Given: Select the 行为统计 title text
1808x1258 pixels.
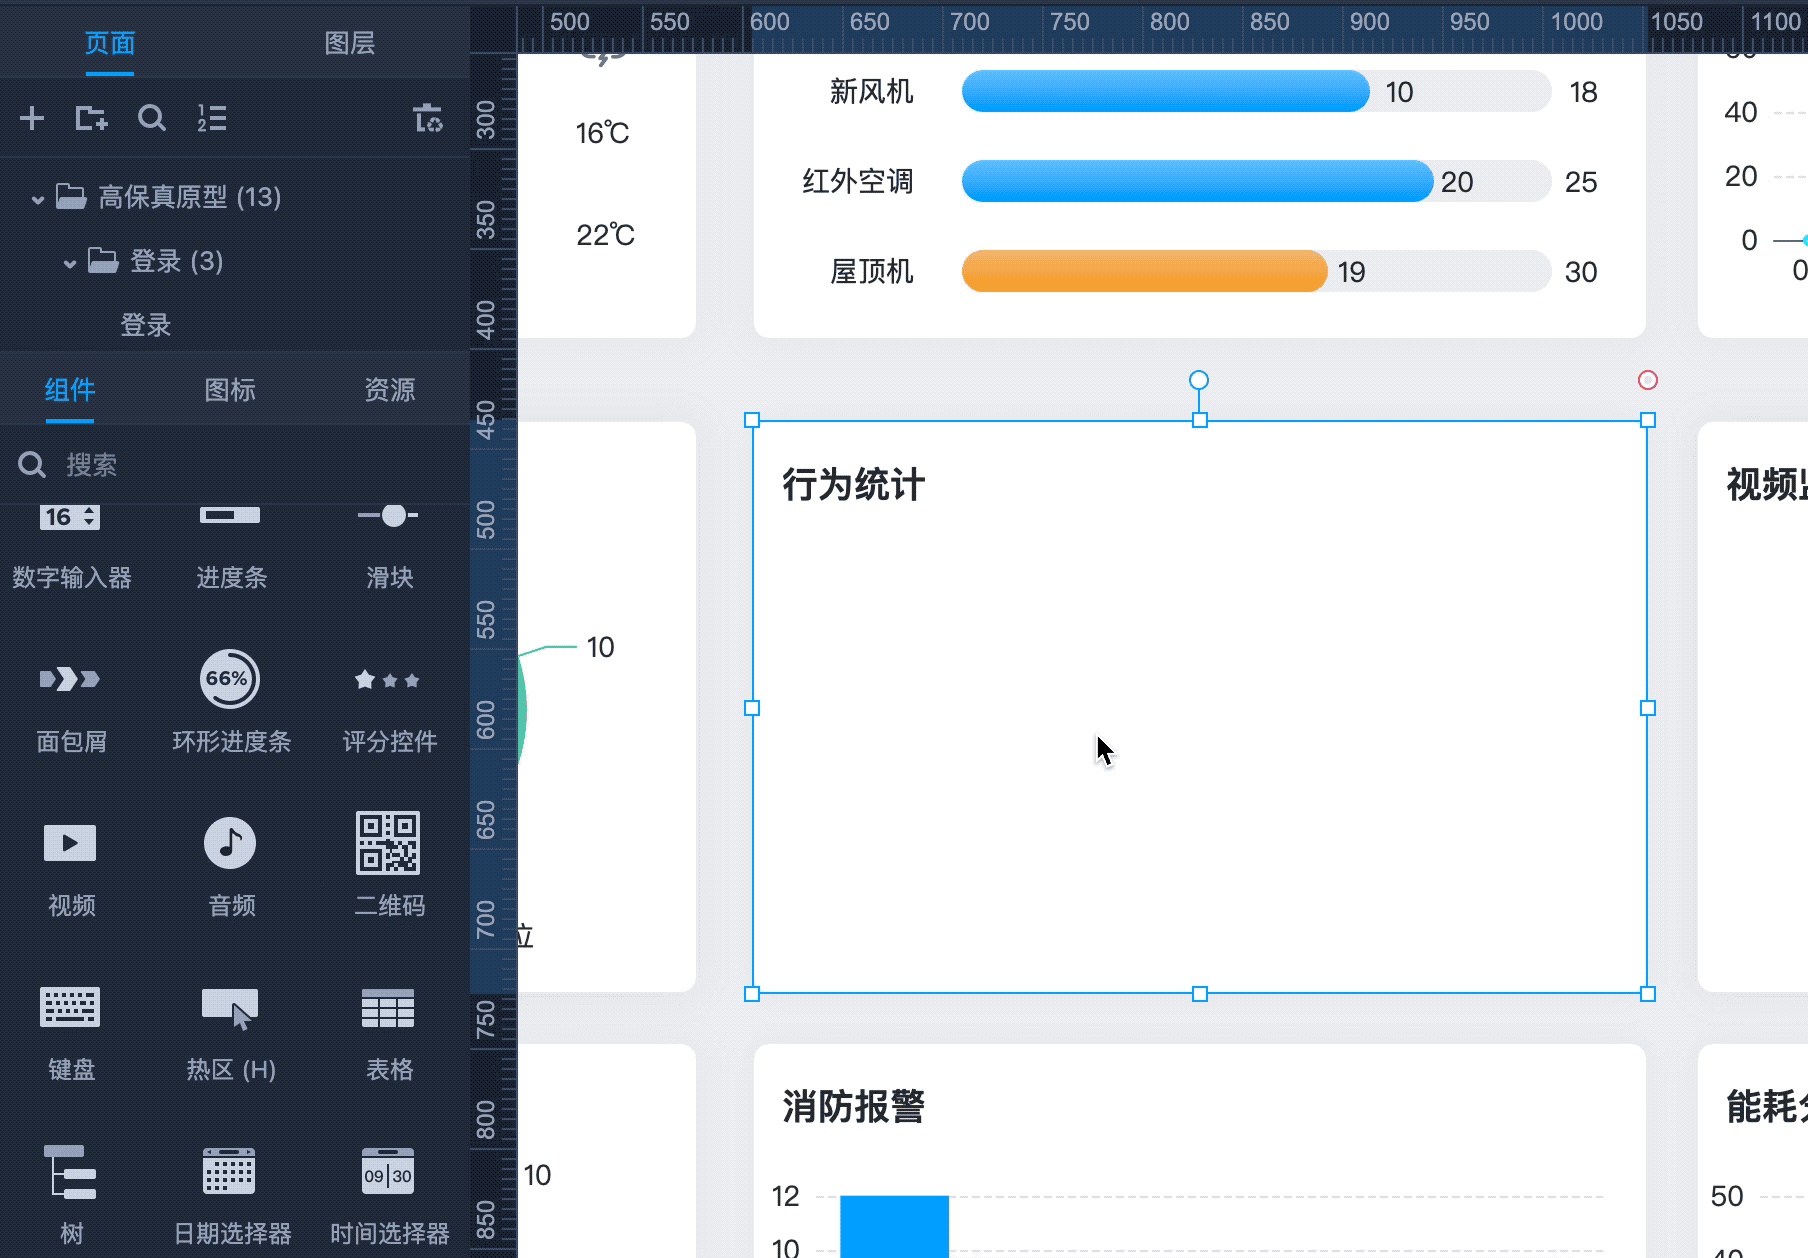Looking at the screenshot, I should (x=853, y=485).
